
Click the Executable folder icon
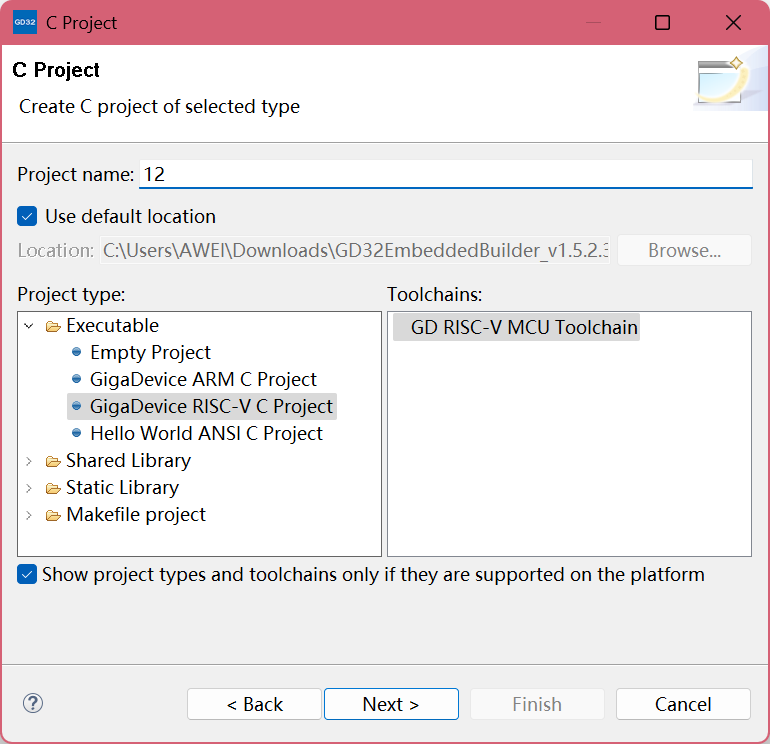pyautogui.click(x=53, y=326)
